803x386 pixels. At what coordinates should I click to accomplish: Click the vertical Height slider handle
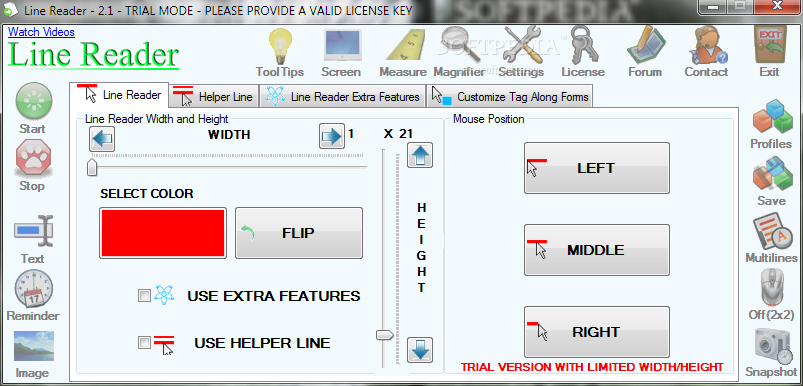385,335
